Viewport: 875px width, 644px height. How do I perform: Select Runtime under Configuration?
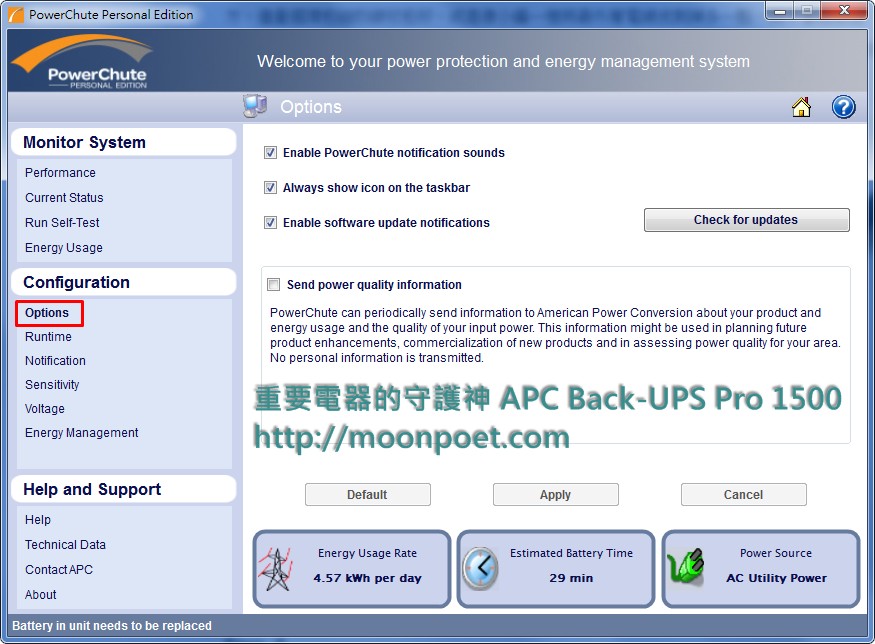pyautogui.click(x=48, y=337)
